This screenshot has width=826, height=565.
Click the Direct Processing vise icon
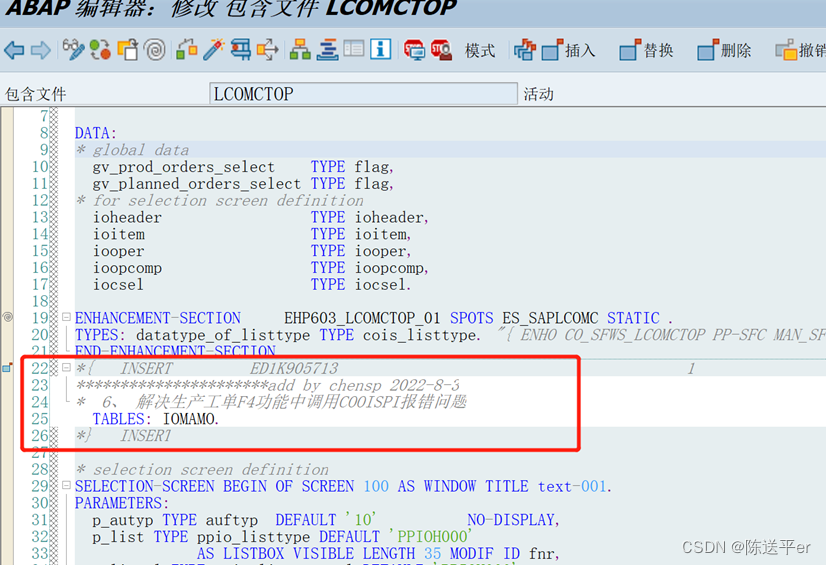[x=241, y=49]
